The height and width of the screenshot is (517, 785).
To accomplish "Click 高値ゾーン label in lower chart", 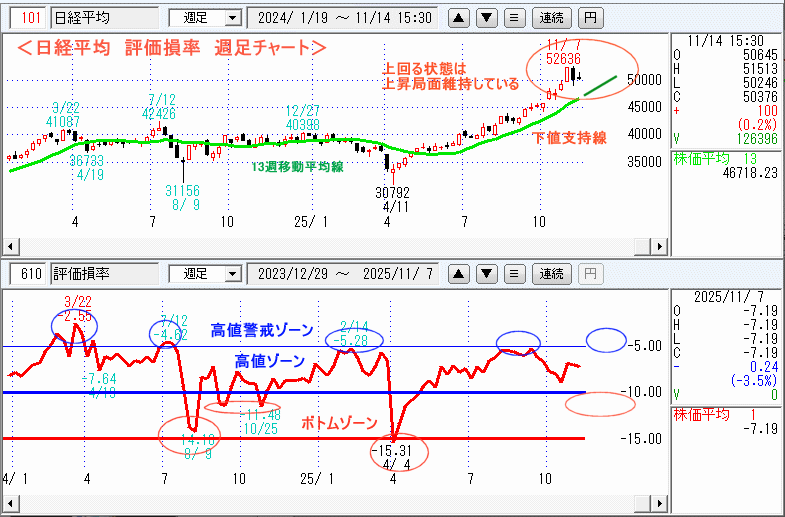I will tap(270, 361).
